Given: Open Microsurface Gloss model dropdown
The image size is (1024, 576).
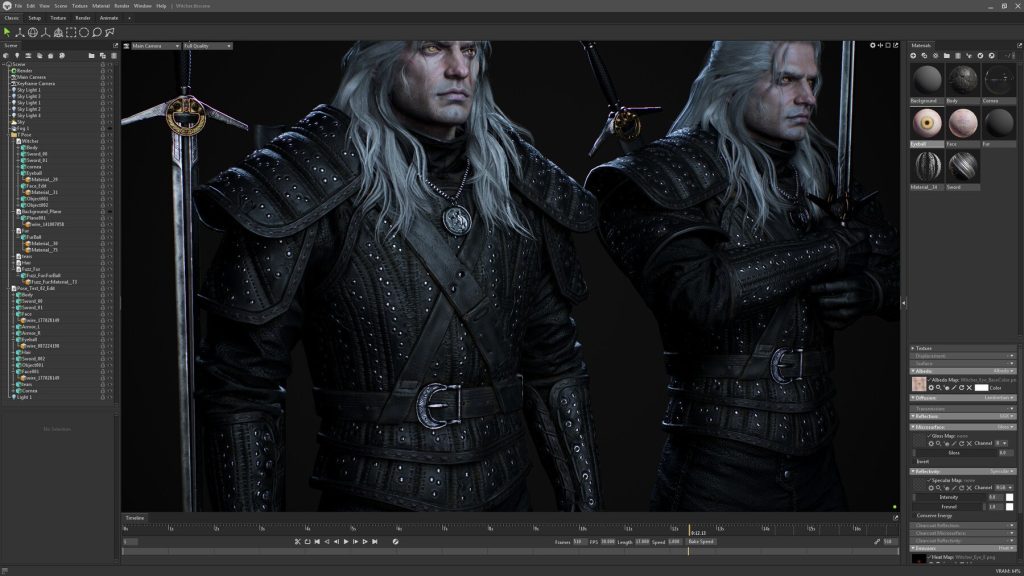Looking at the screenshot, I should point(1005,427).
